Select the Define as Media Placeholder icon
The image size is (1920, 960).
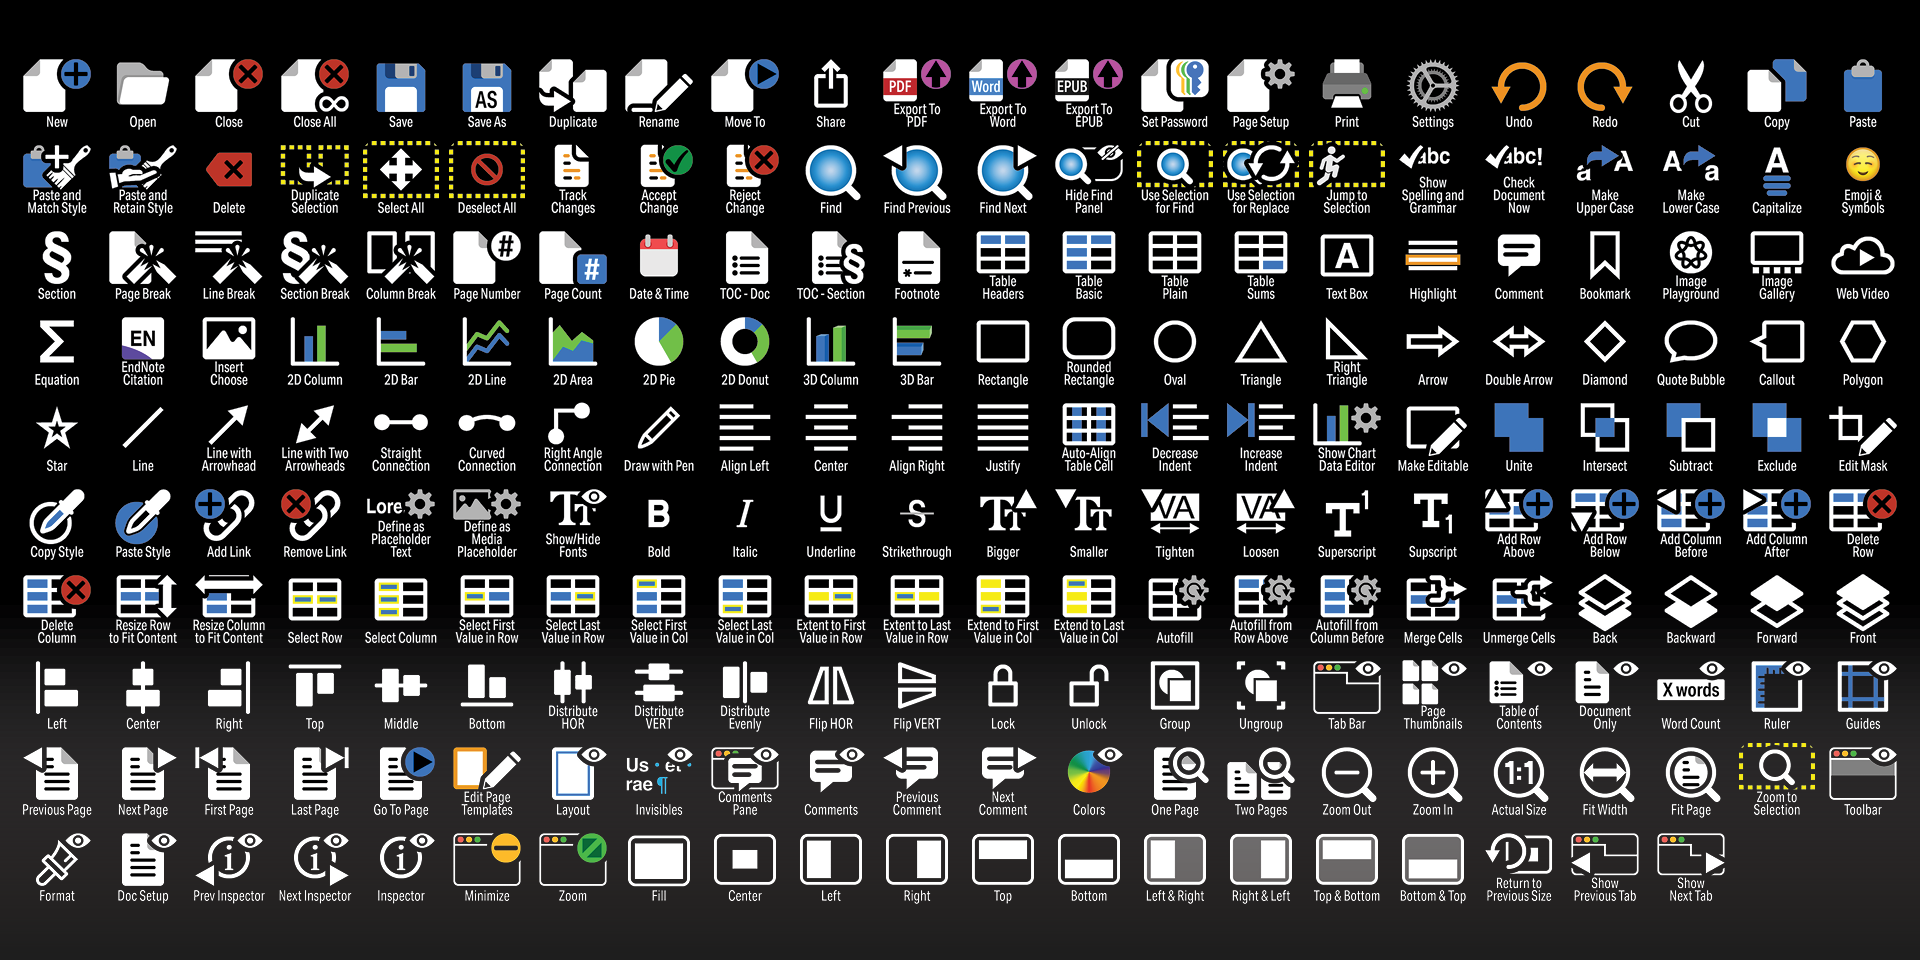click(x=487, y=505)
